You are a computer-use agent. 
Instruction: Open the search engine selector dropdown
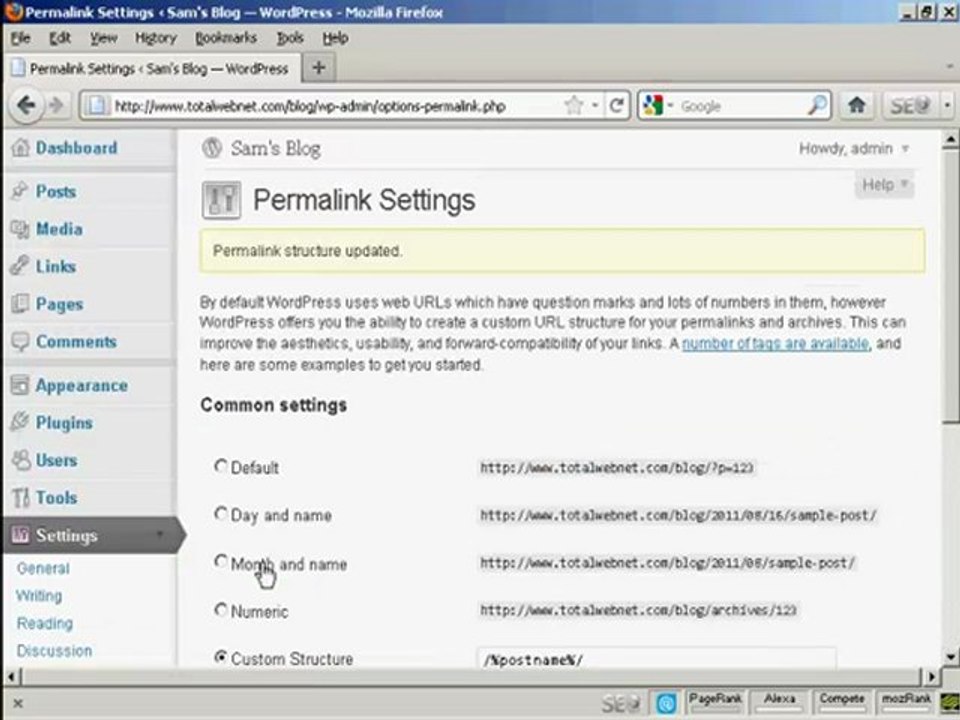[x=670, y=106]
